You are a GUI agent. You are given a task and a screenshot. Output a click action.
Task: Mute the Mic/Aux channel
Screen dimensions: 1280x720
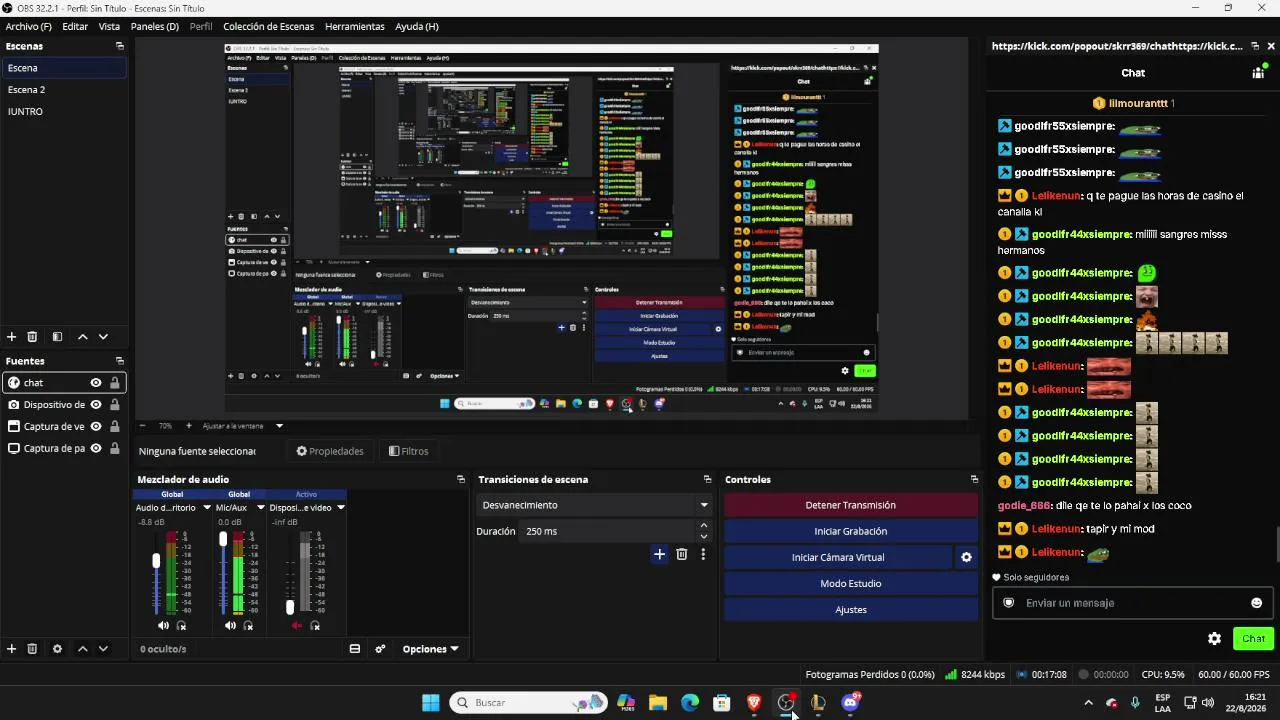(x=230, y=626)
